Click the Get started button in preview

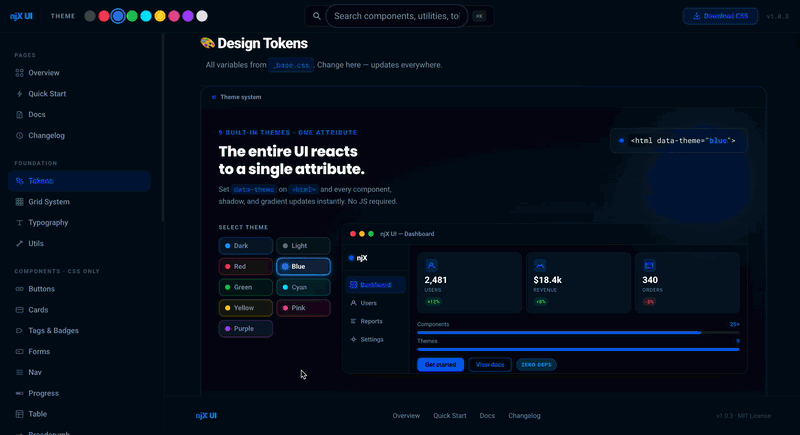pyautogui.click(x=440, y=365)
